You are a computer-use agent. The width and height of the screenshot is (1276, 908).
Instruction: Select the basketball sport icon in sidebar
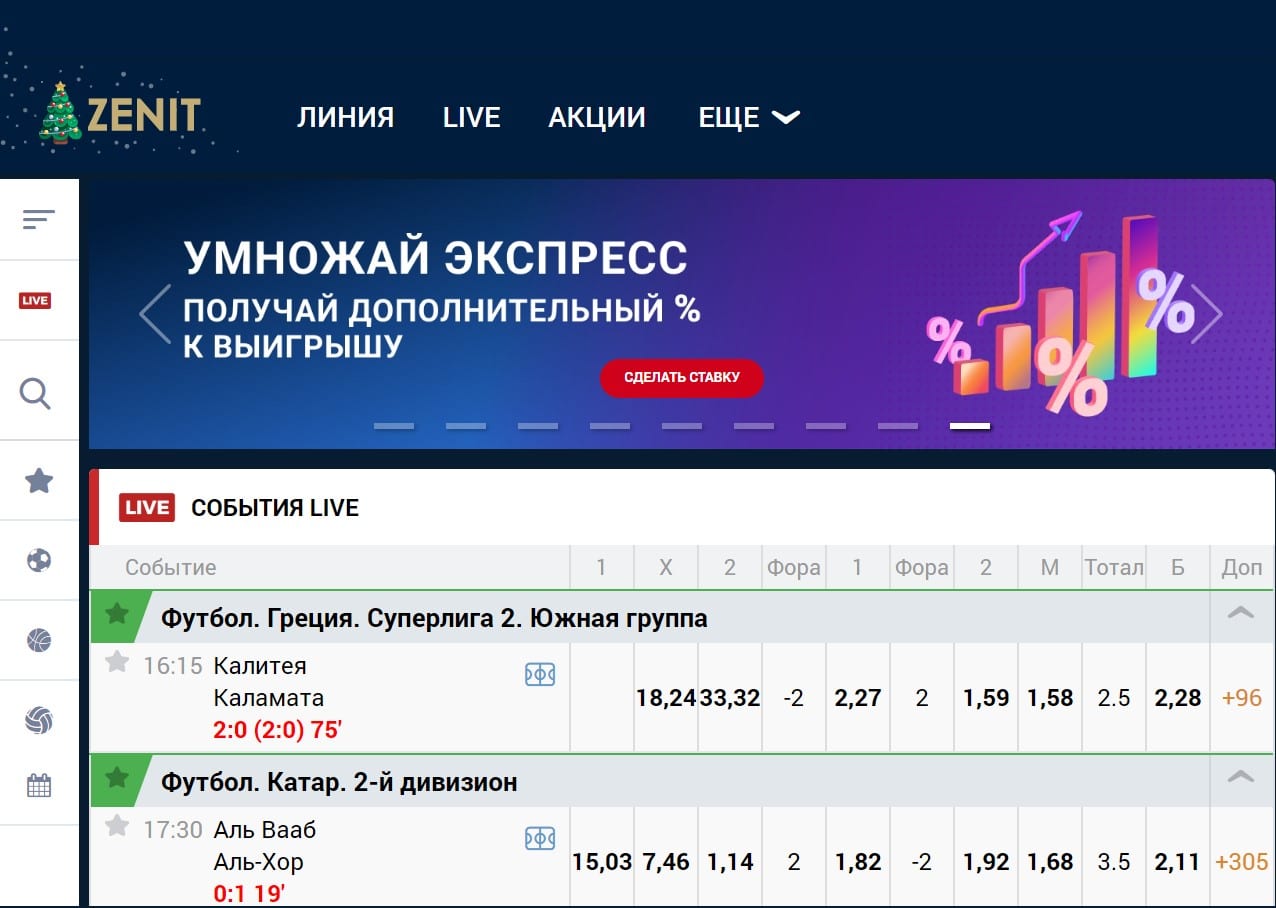39,638
